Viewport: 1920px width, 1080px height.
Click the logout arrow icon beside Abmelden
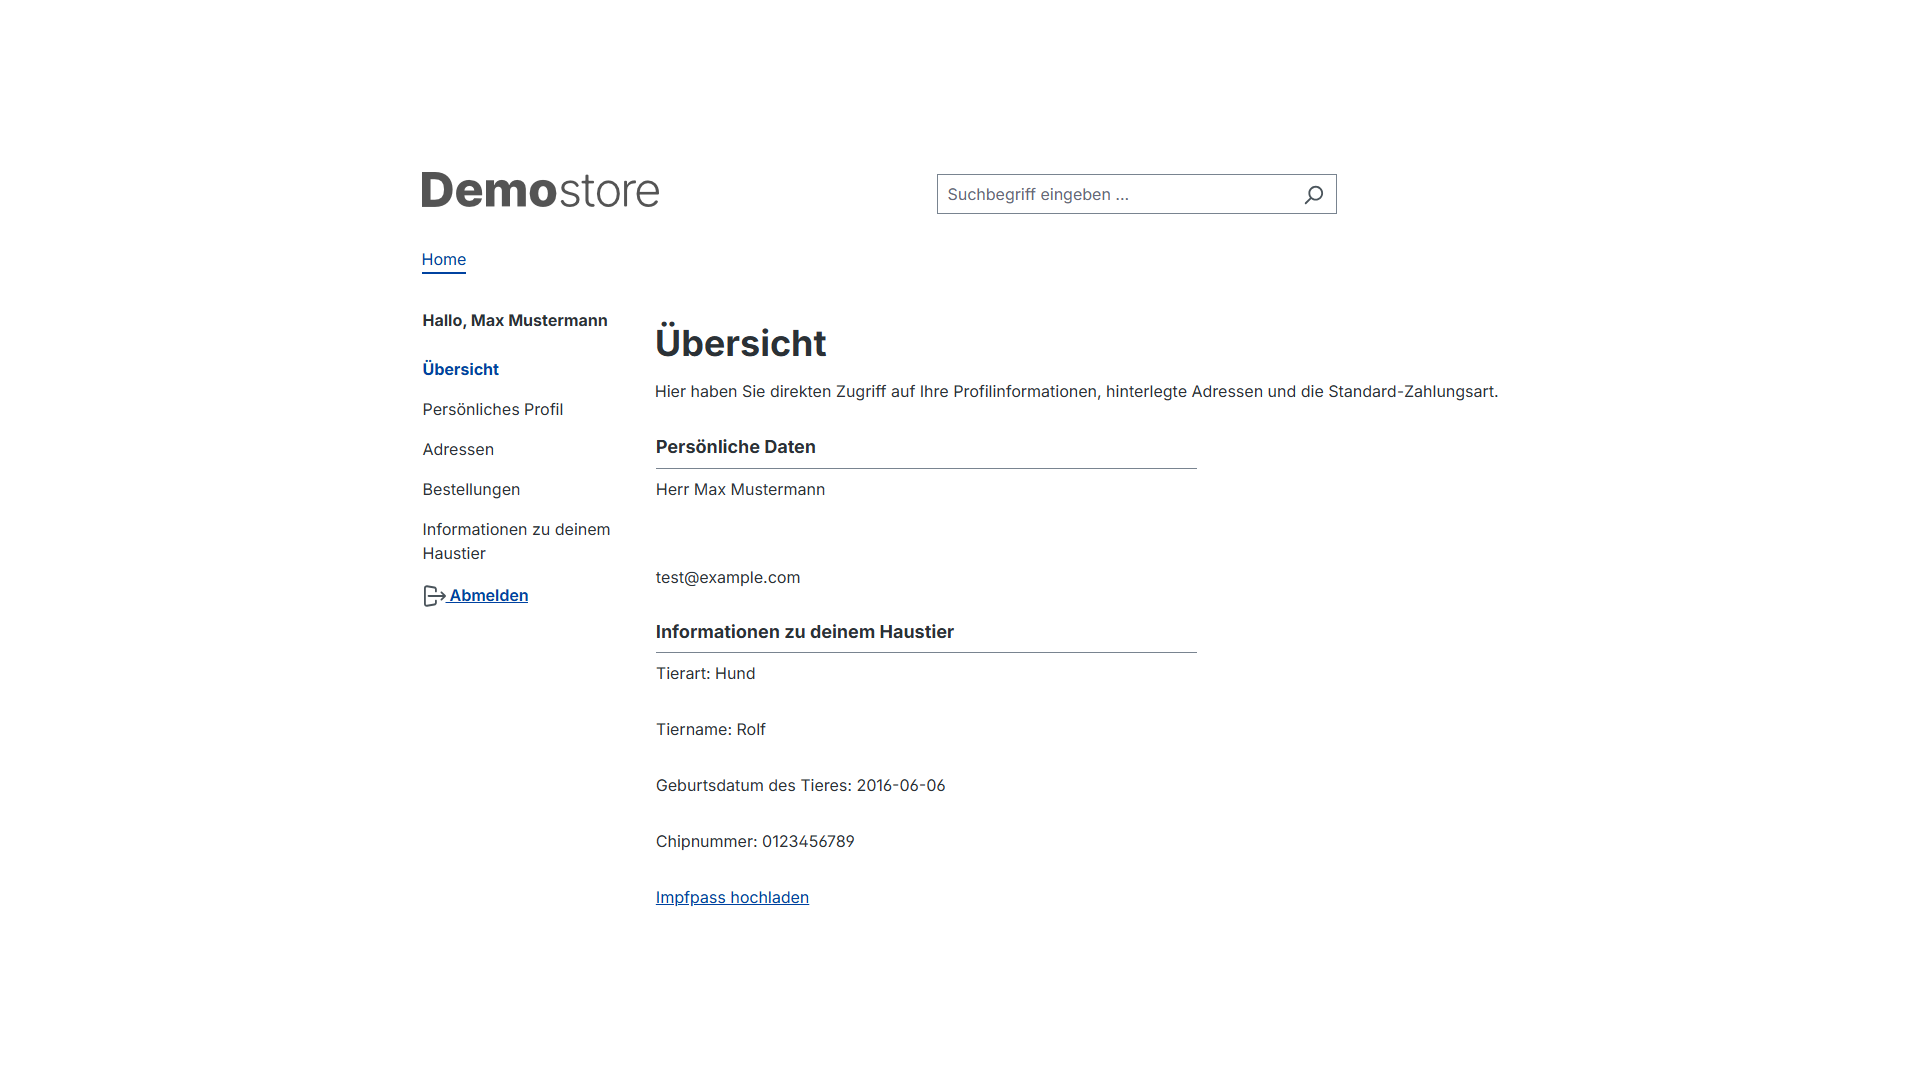point(434,596)
